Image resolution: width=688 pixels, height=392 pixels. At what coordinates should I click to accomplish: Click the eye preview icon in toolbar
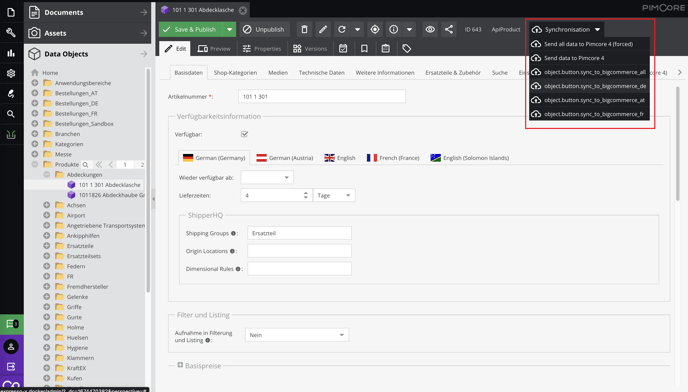(x=430, y=29)
